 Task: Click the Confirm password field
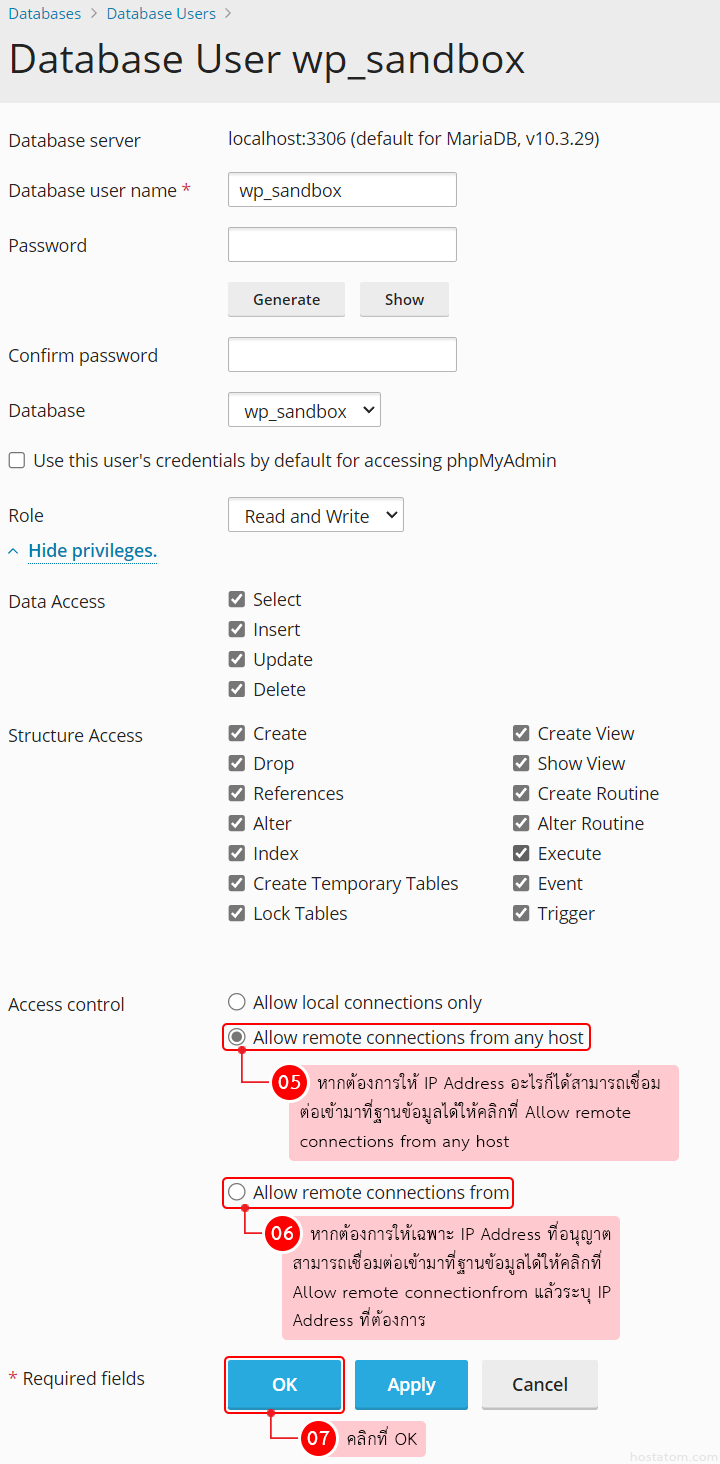(342, 355)
